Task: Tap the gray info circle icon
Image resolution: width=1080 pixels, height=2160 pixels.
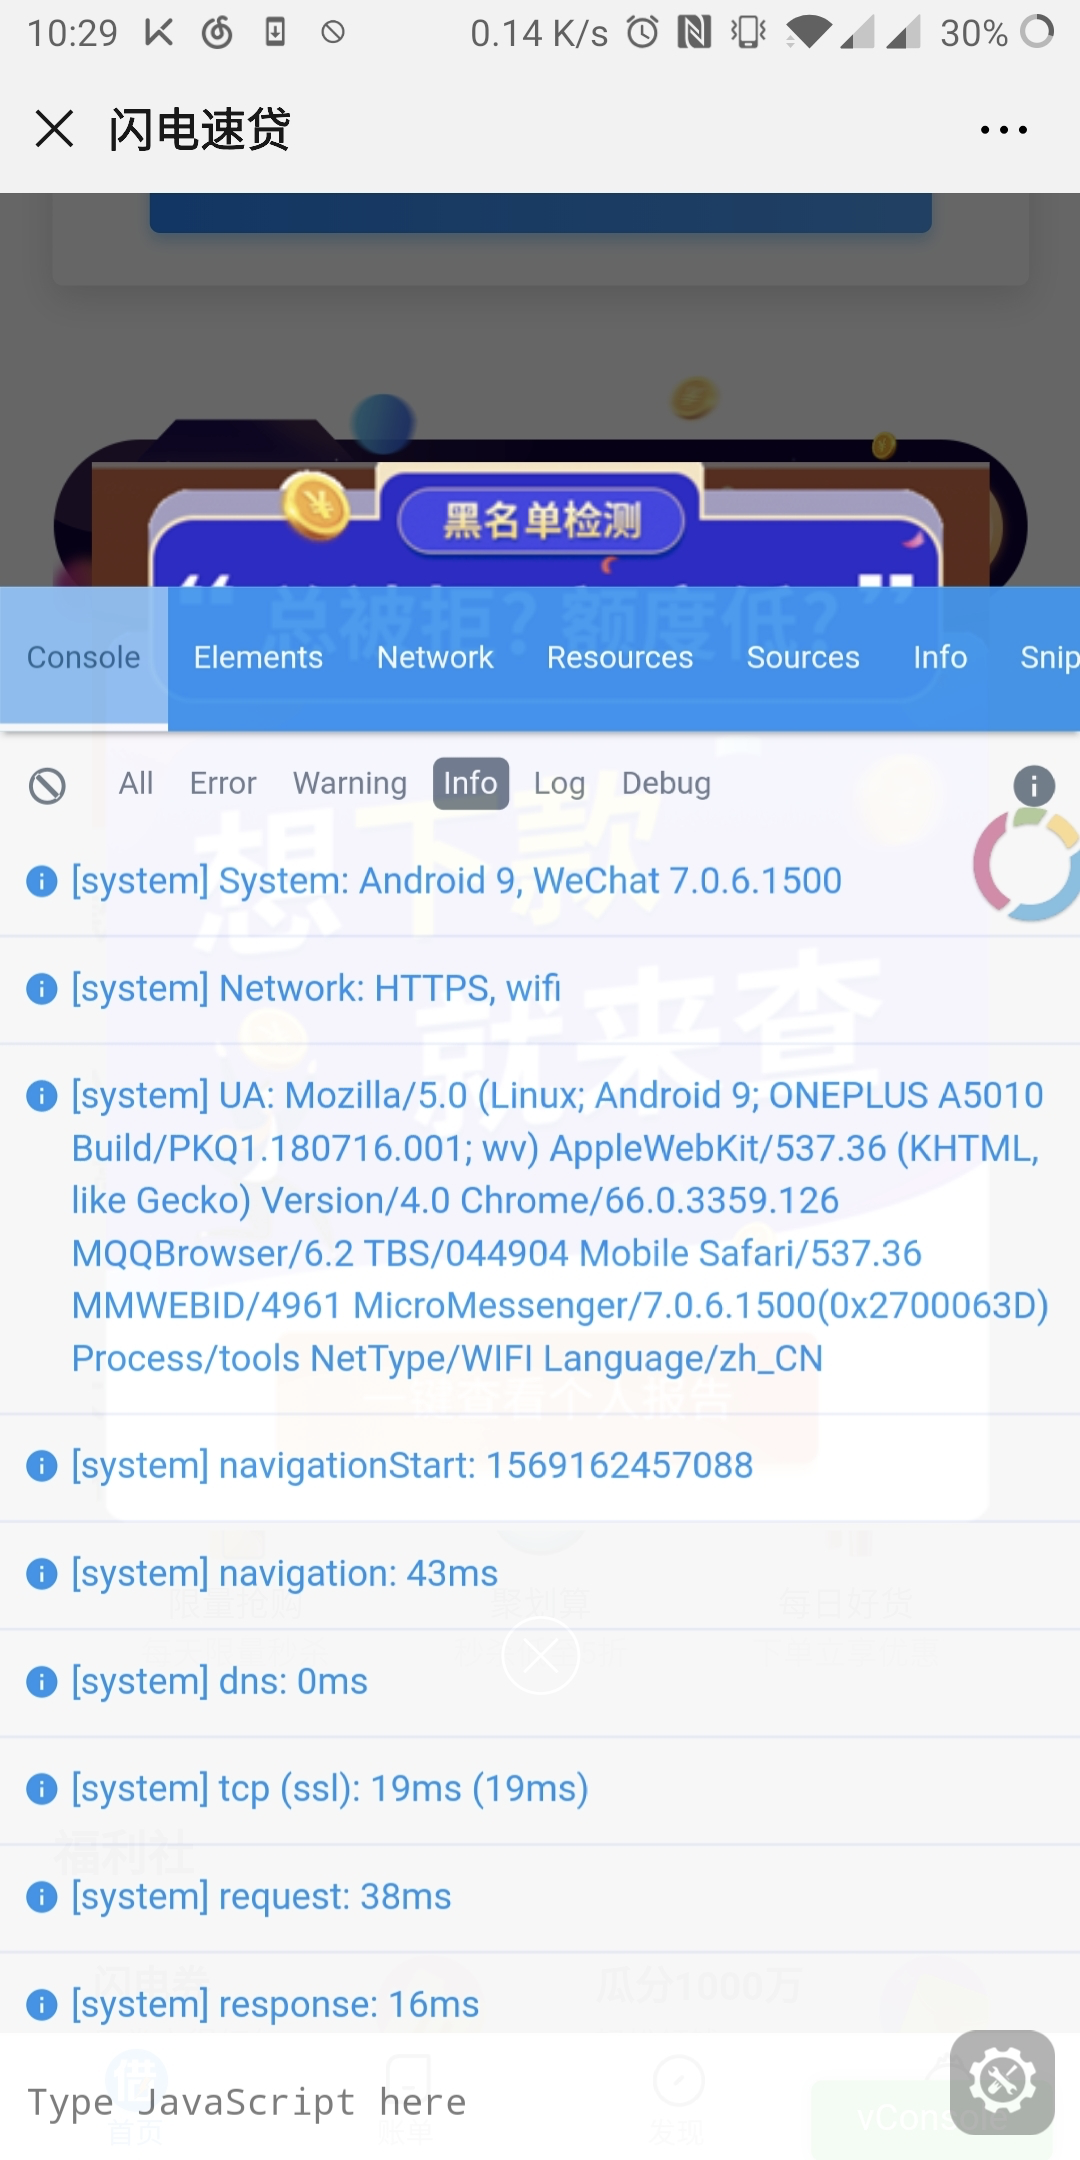Action: click(x=1034, y=786)
